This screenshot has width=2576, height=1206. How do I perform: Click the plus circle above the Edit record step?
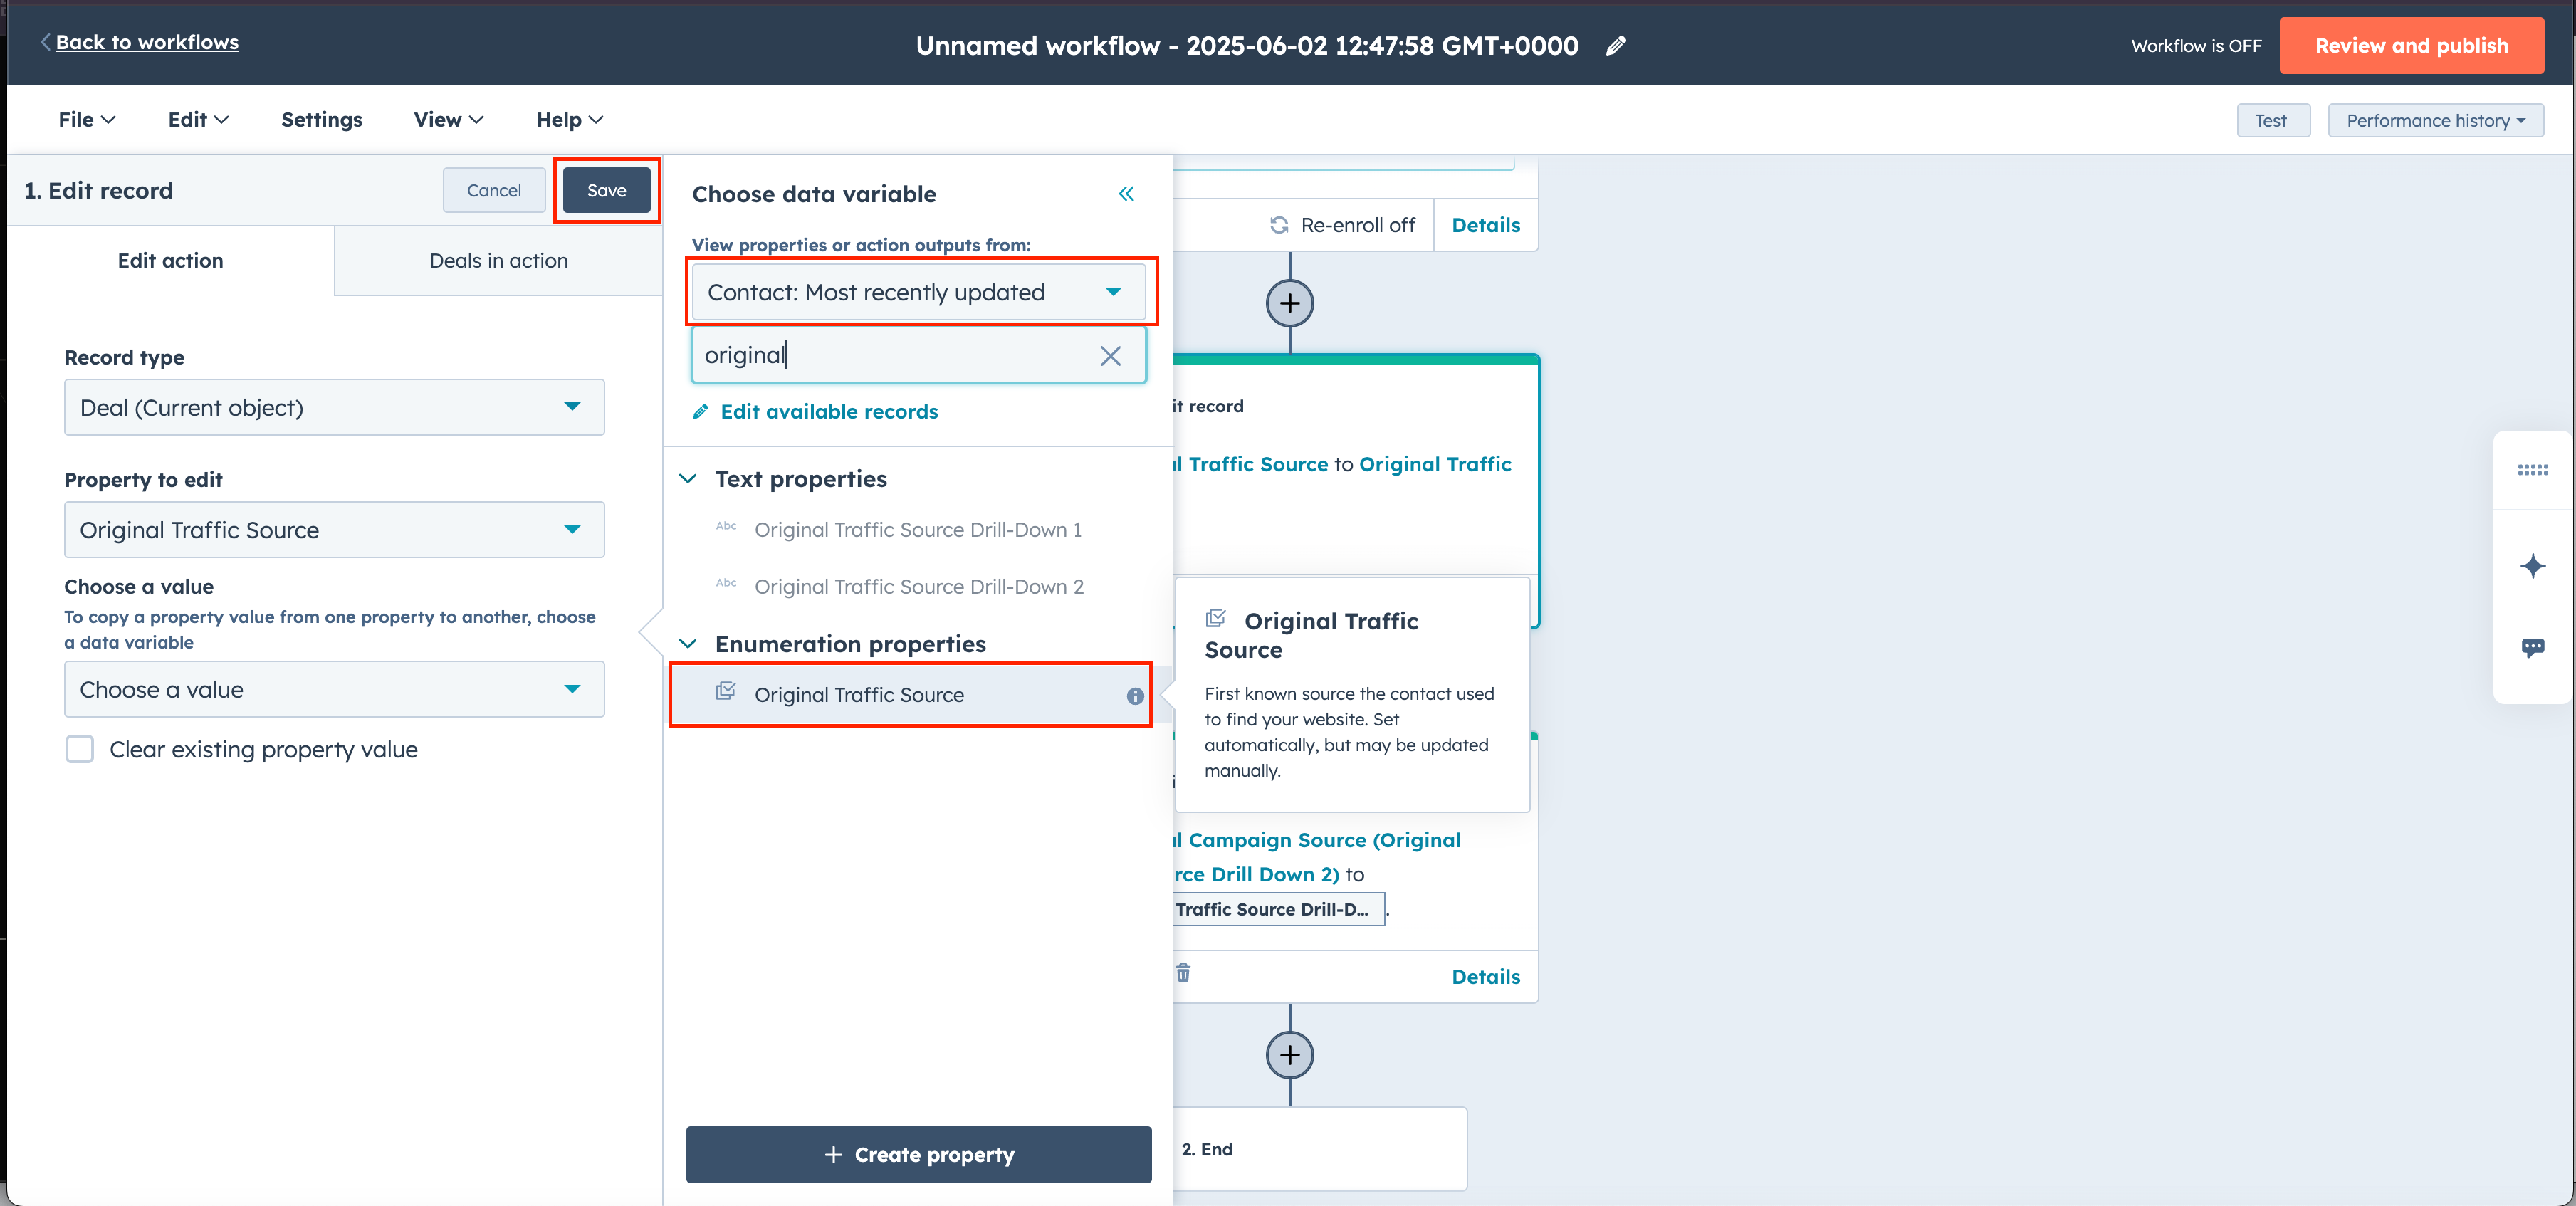(x=1290, y=303)
